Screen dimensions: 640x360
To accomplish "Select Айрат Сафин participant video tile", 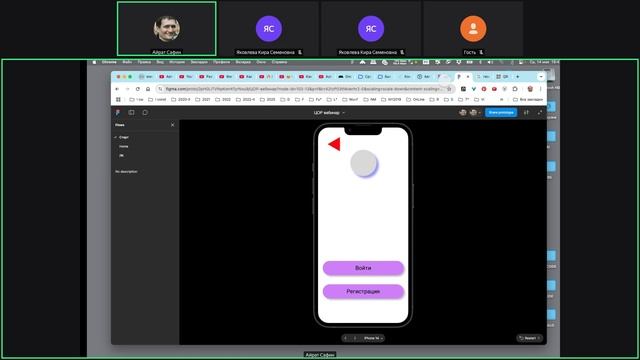I will point(167,29).
